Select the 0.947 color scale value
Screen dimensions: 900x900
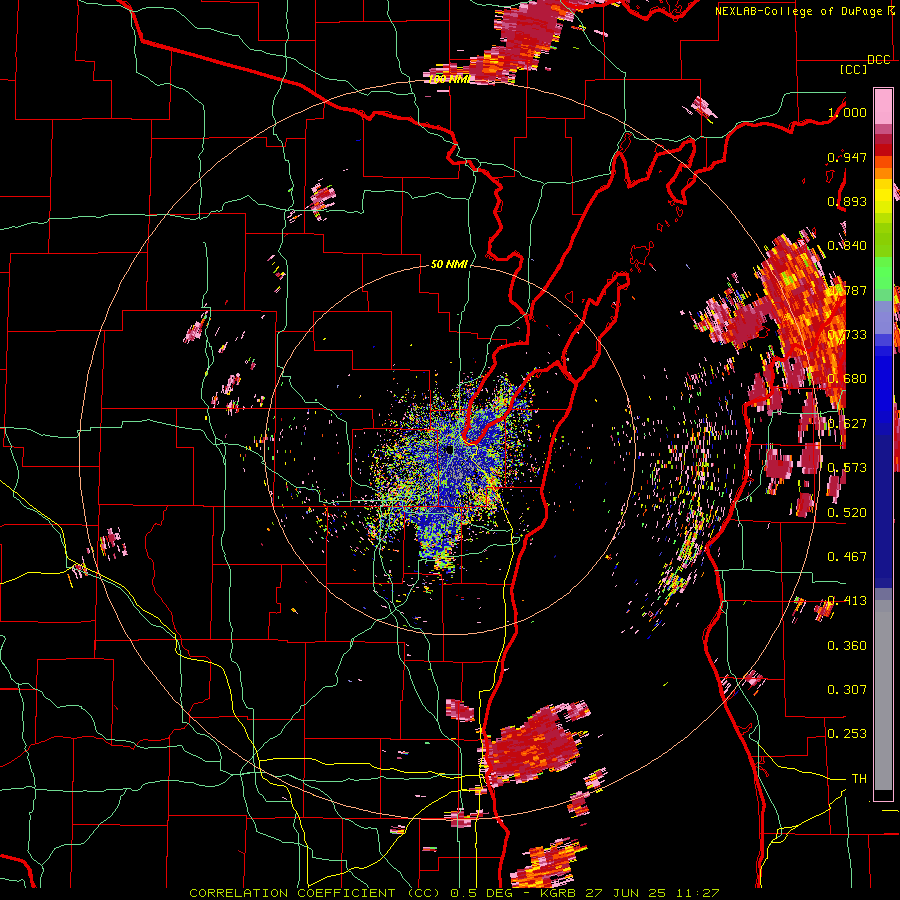847,157
